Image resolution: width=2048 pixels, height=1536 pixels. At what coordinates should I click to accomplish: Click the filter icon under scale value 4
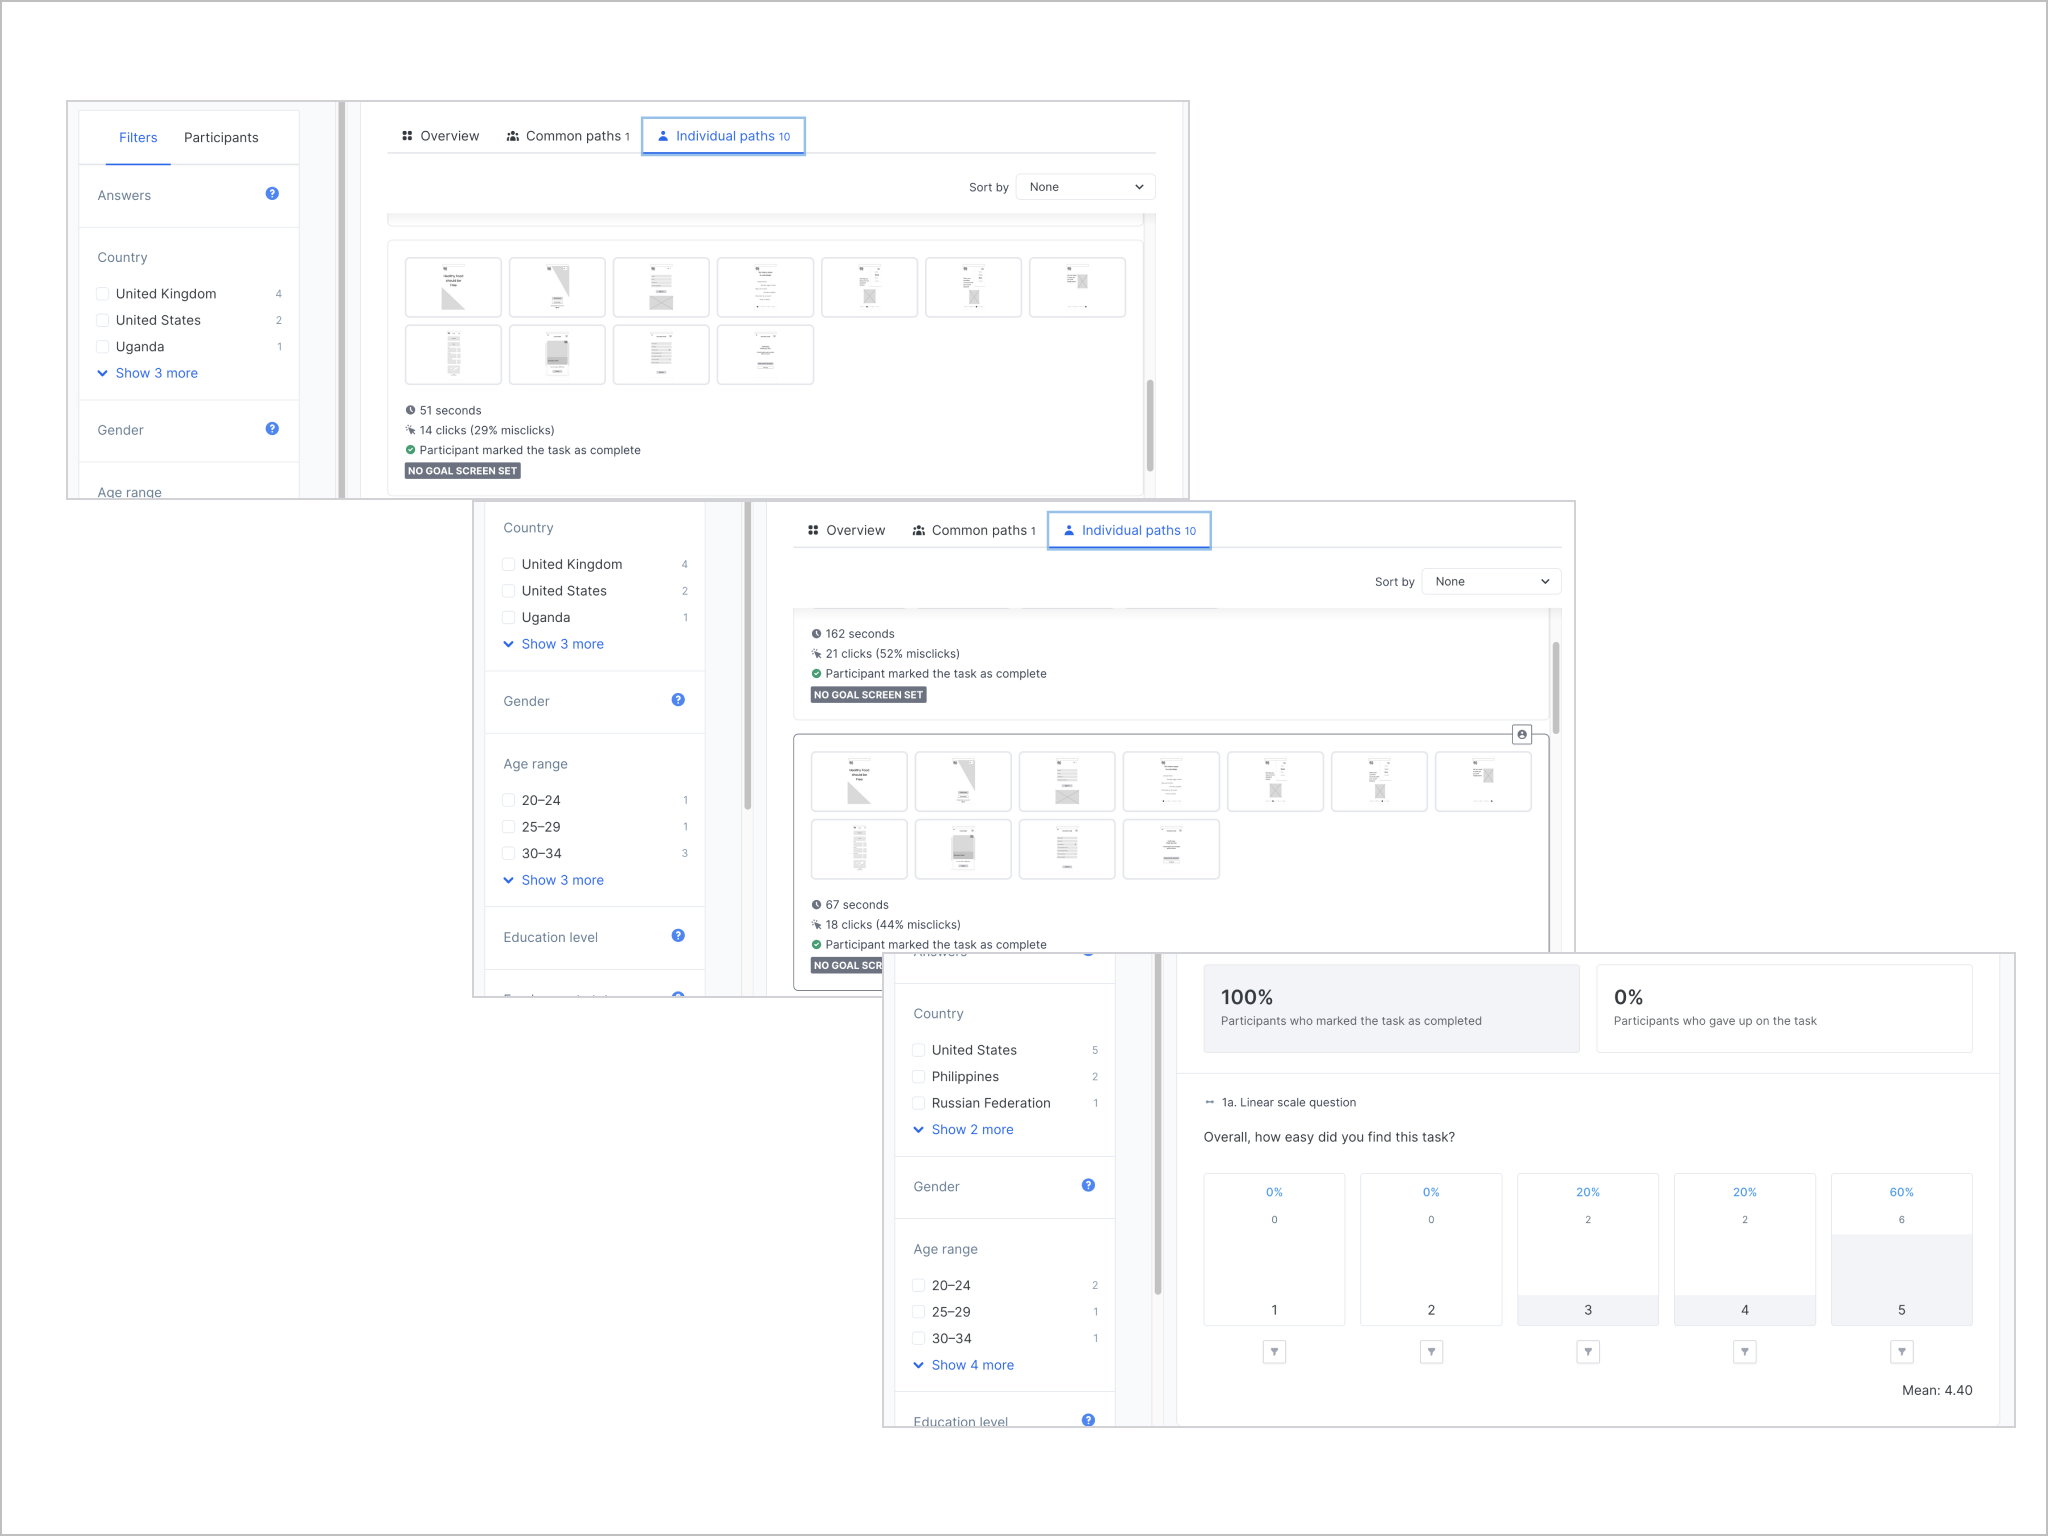click(1745, 1352)
